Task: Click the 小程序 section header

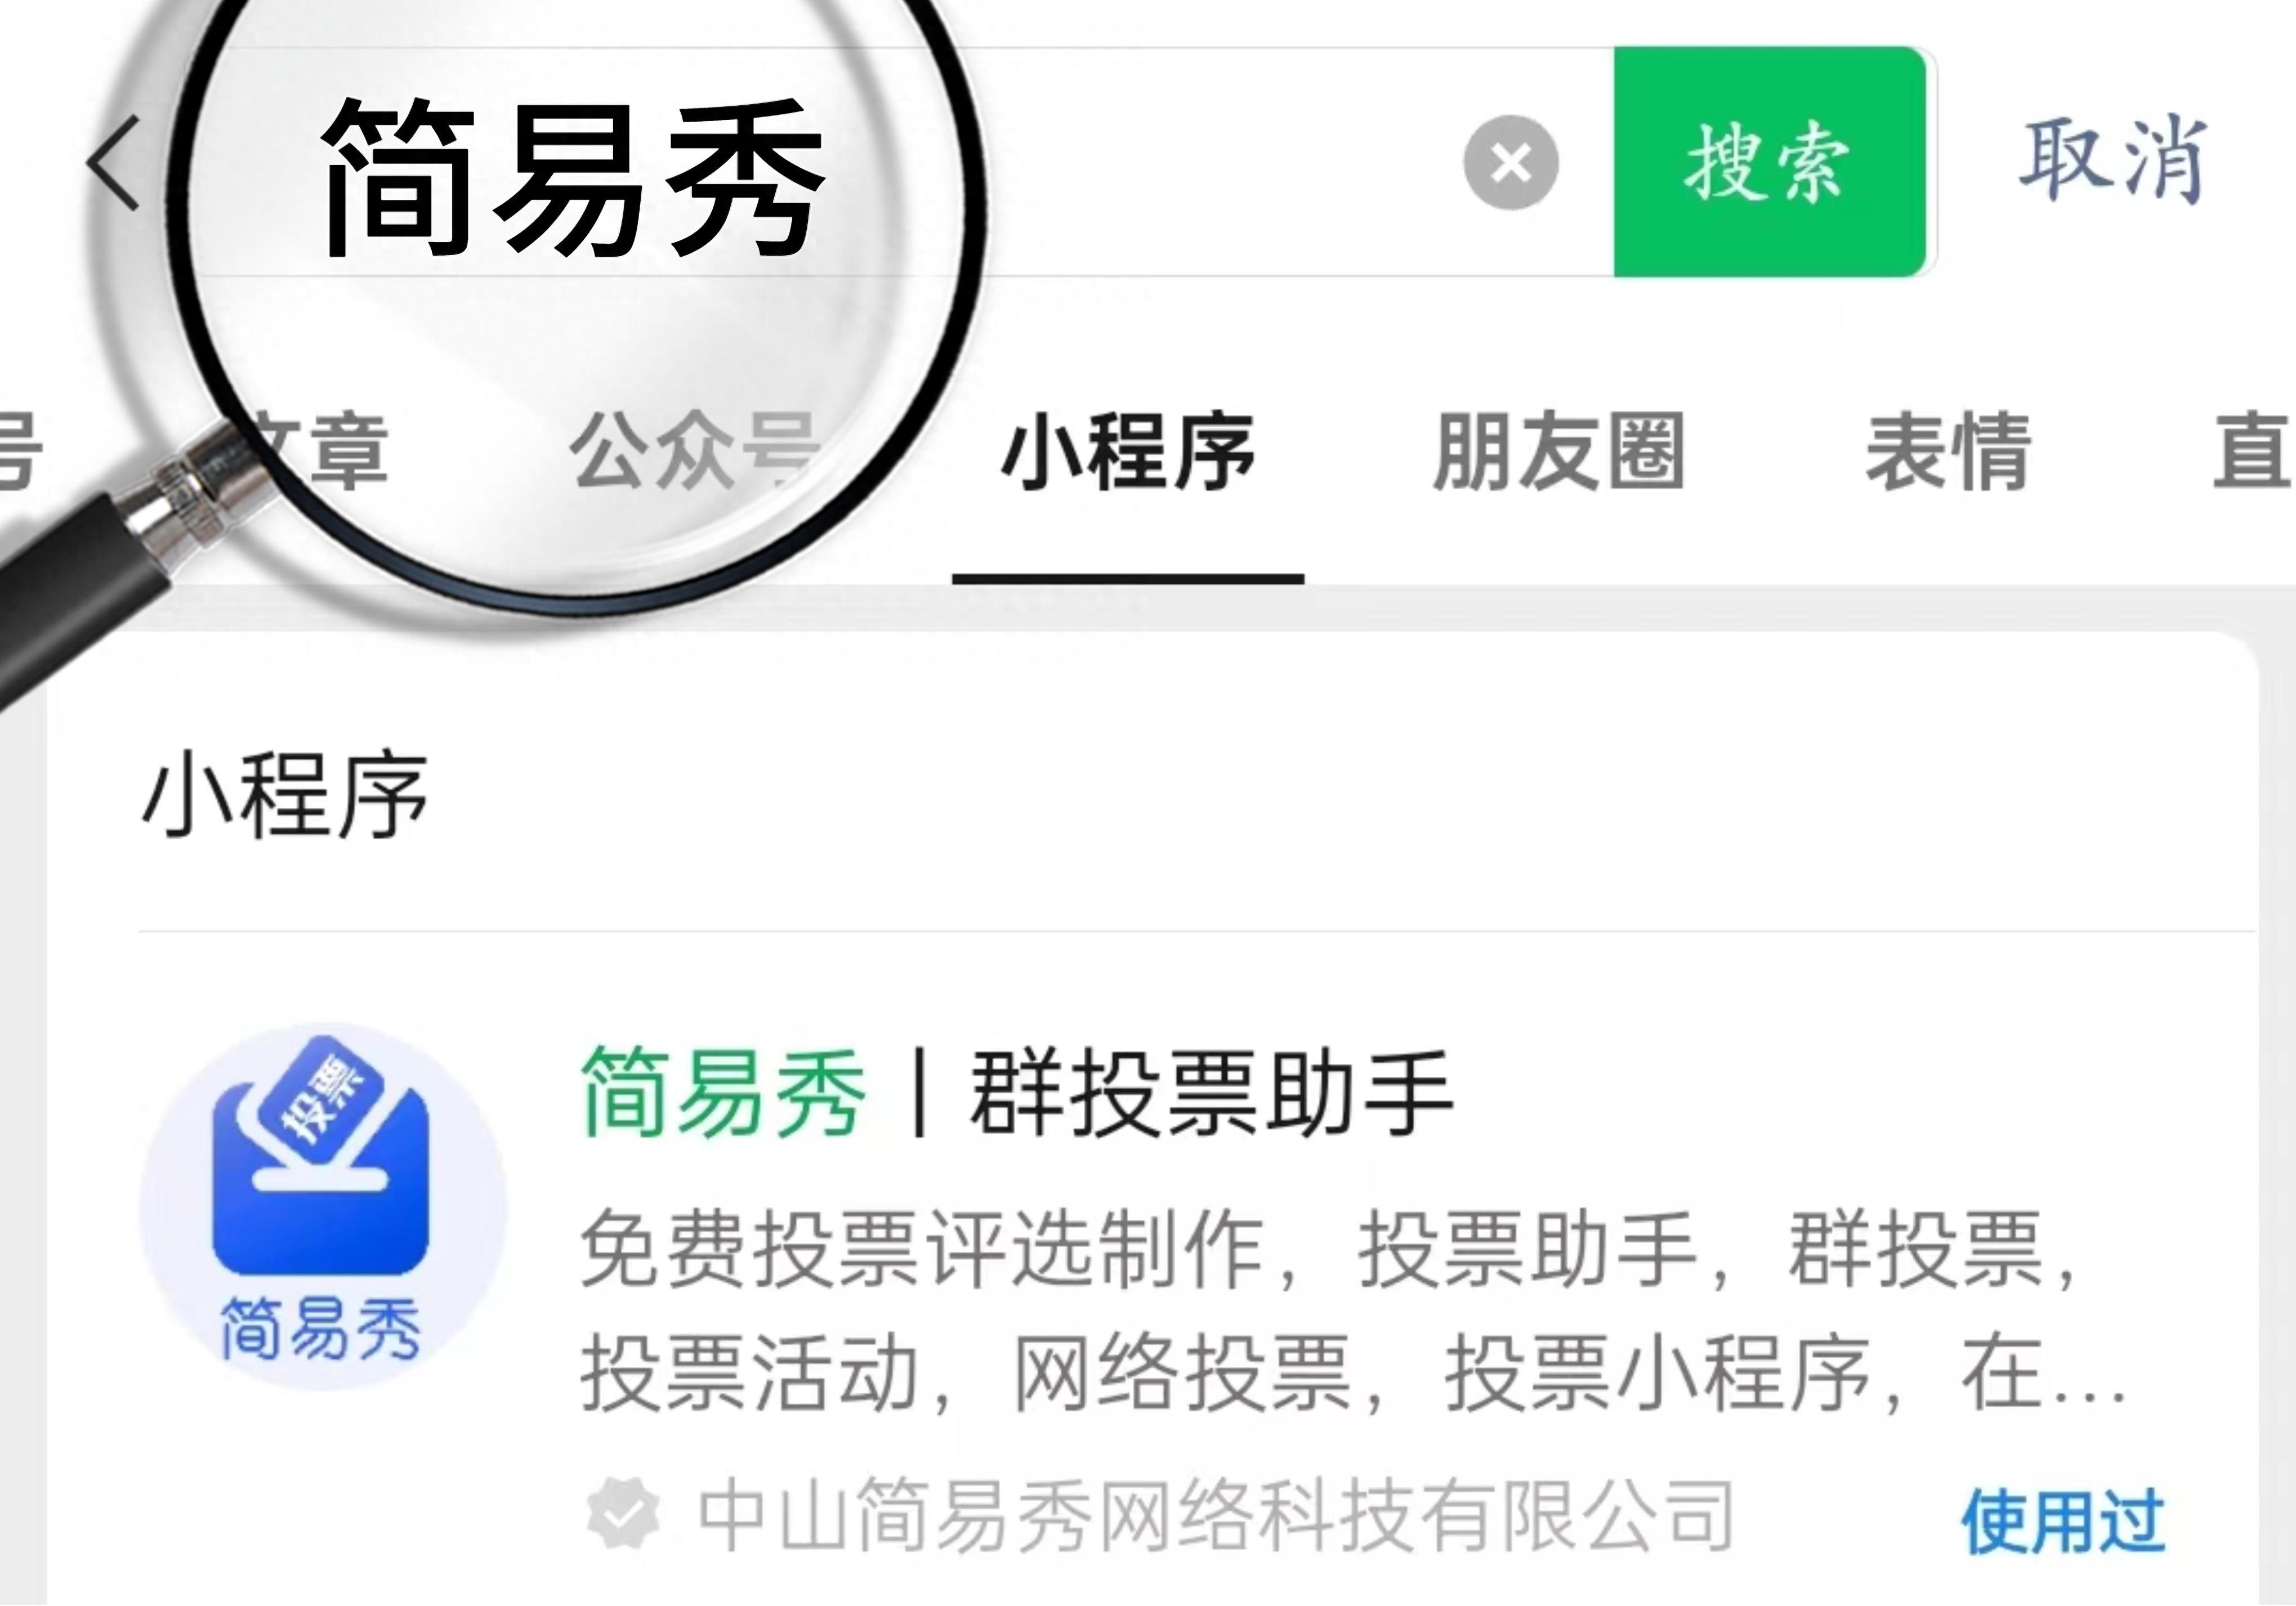Action: click(x=285, y=796)
